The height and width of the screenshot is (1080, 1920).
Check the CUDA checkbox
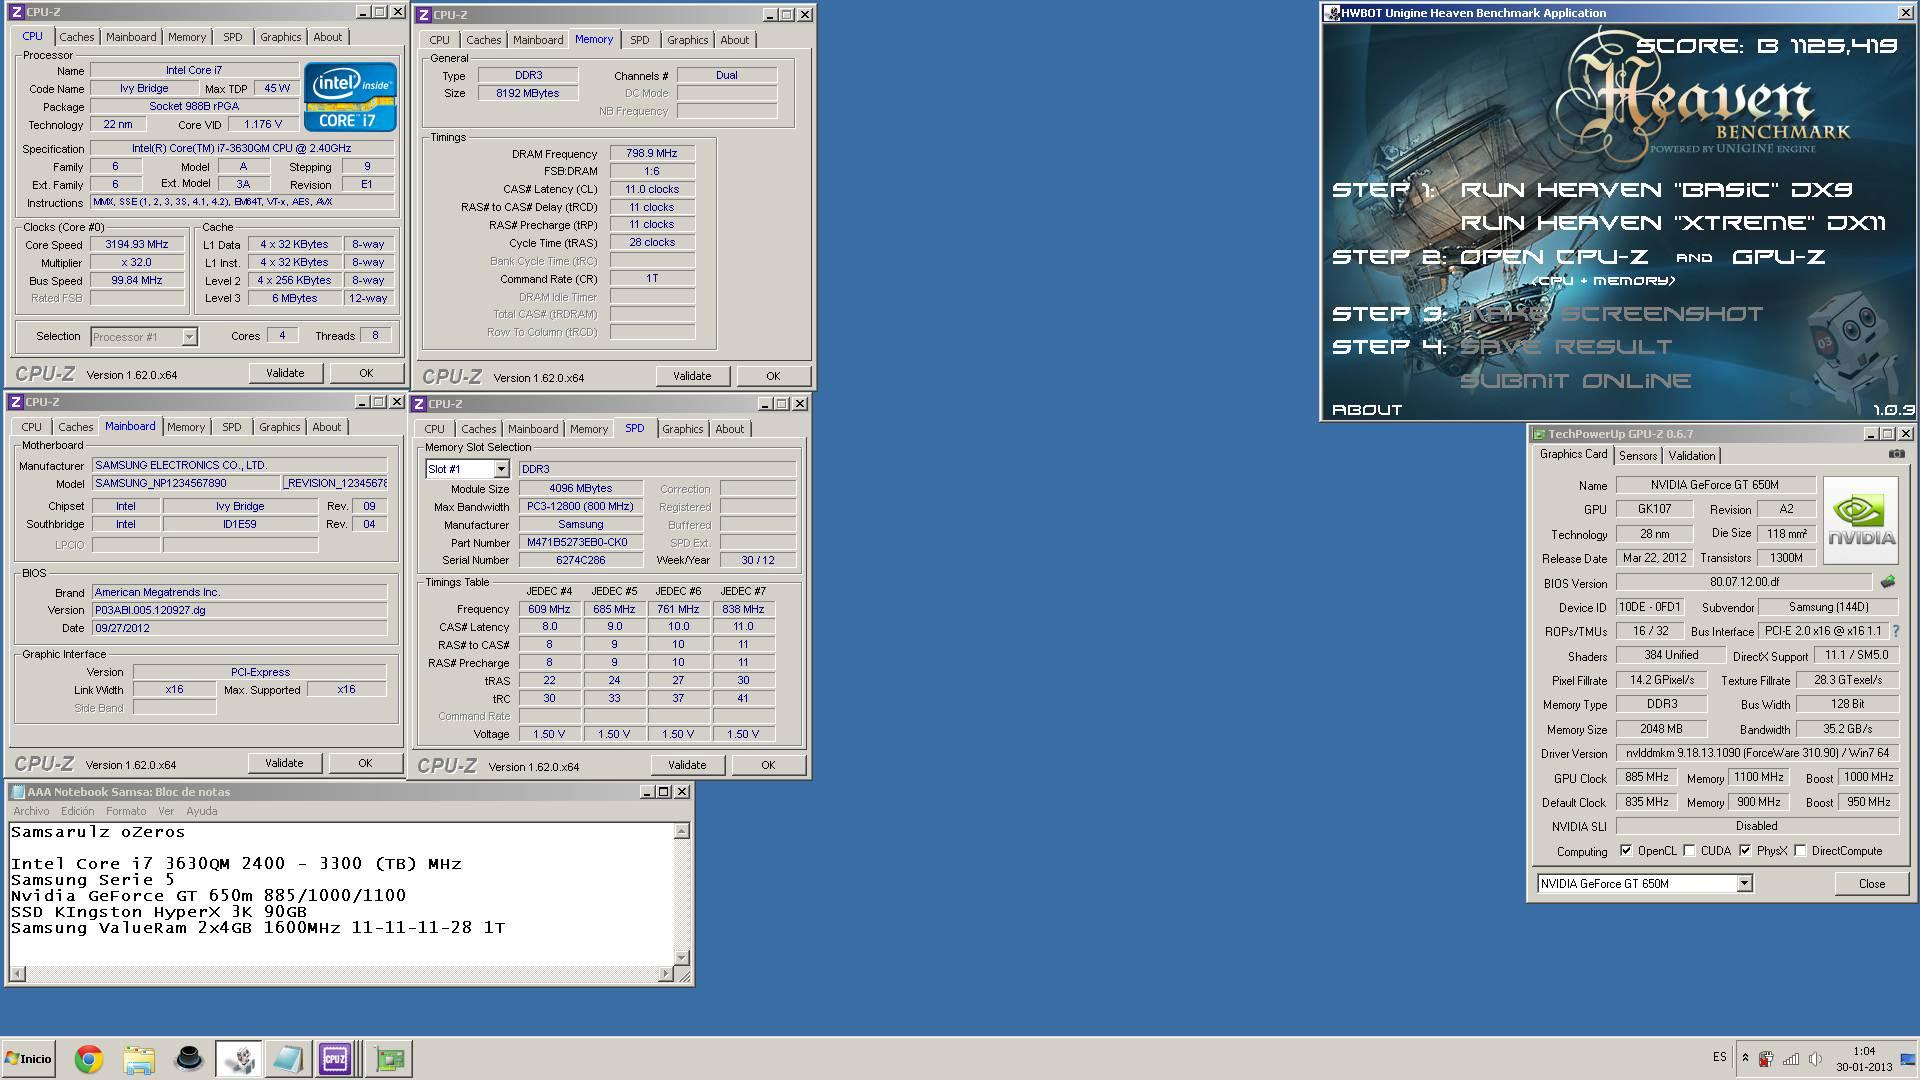[x=1689, y=851]
